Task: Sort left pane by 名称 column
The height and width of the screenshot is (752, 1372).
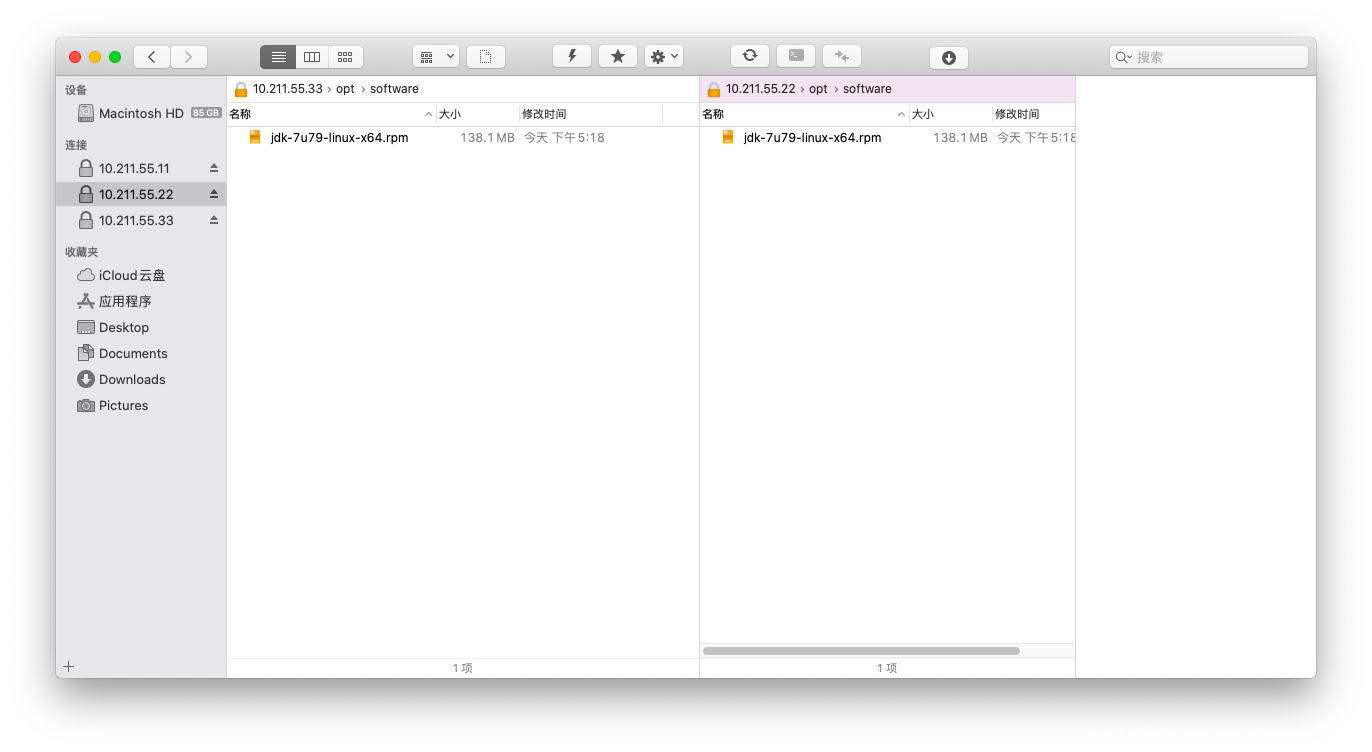Action: coord(331,114)
